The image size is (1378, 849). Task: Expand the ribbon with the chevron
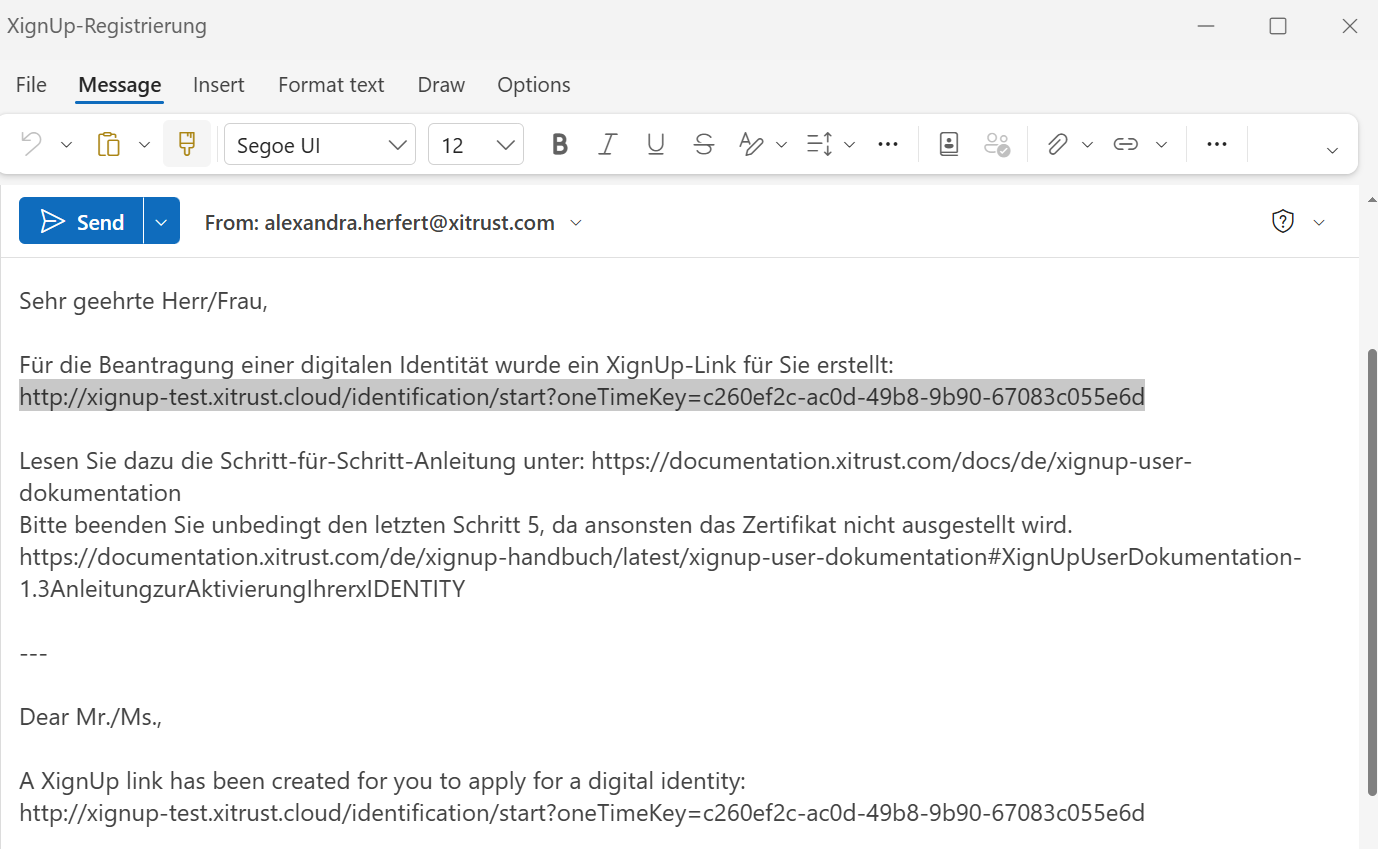(x=1332, y=150)
